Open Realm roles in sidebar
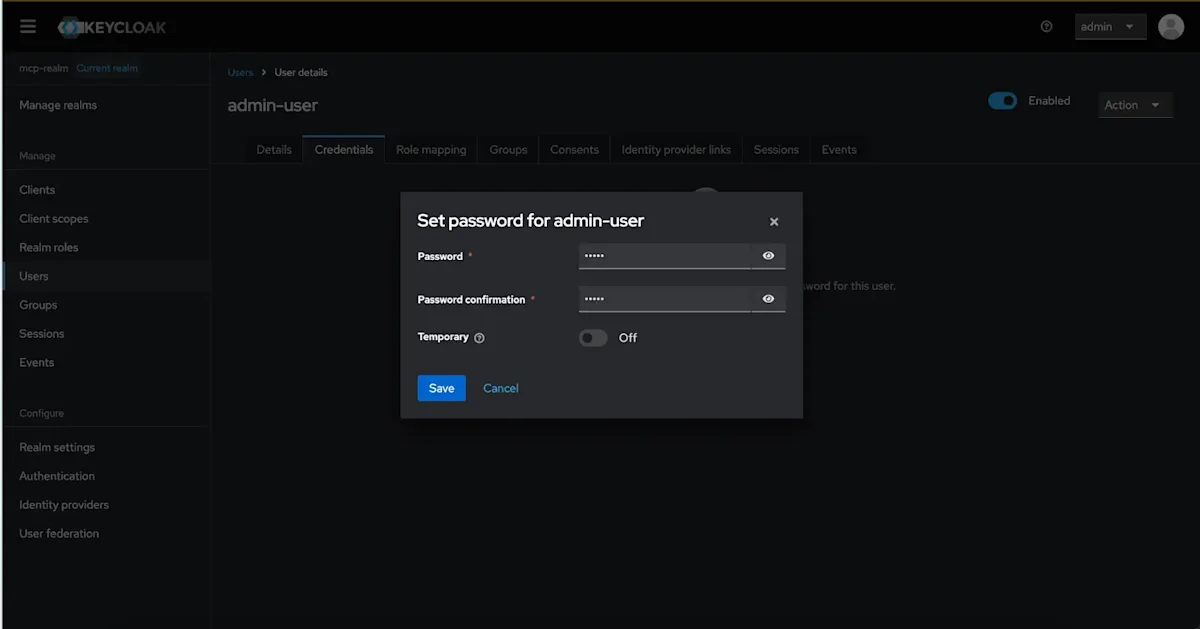 point(105,248)
